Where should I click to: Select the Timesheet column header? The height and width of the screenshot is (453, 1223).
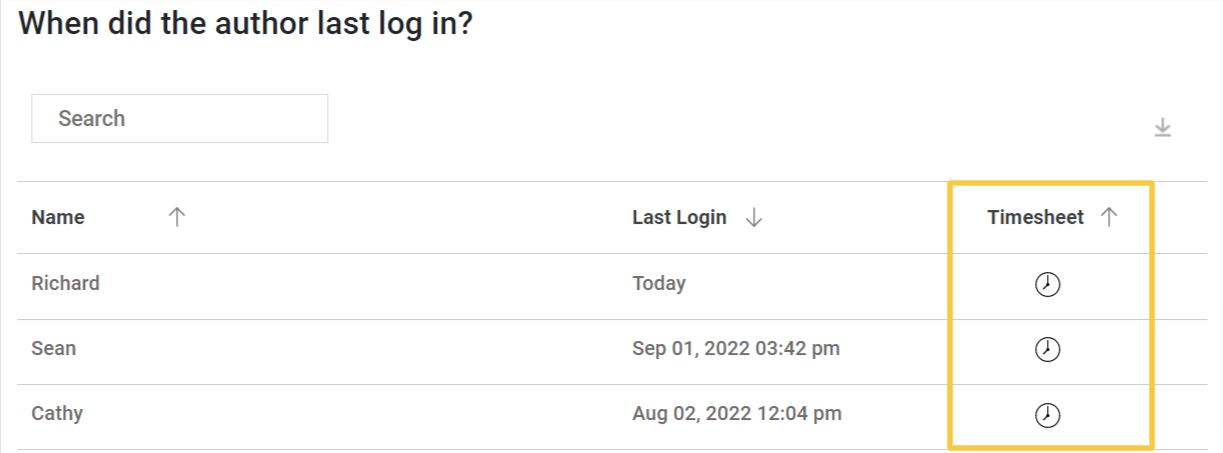[1035, 217]
